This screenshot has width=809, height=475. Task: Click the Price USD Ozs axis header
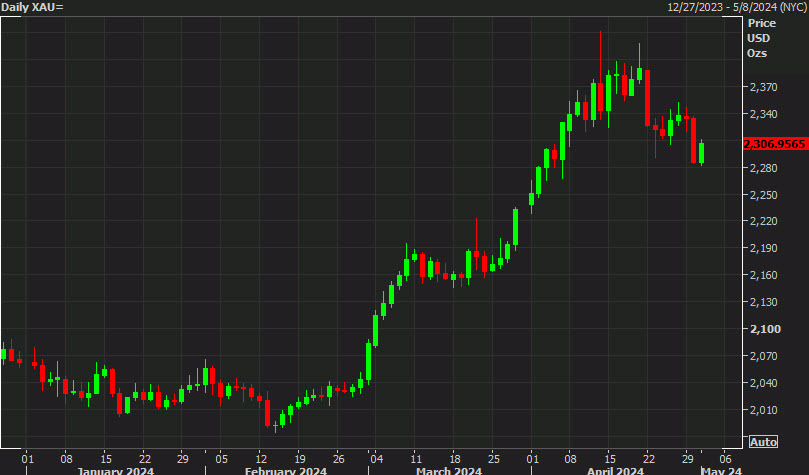coord(761,38)
